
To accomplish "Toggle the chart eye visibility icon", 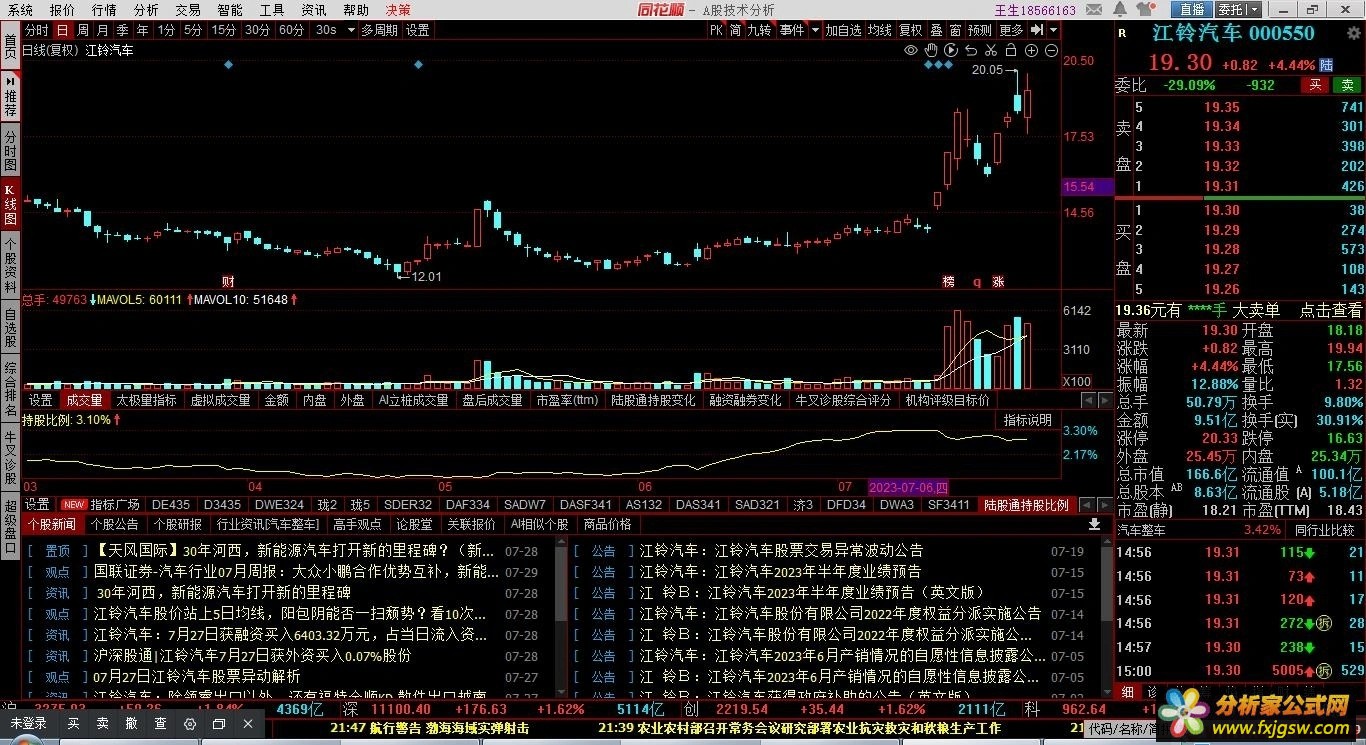I will [x=911, y=50].
